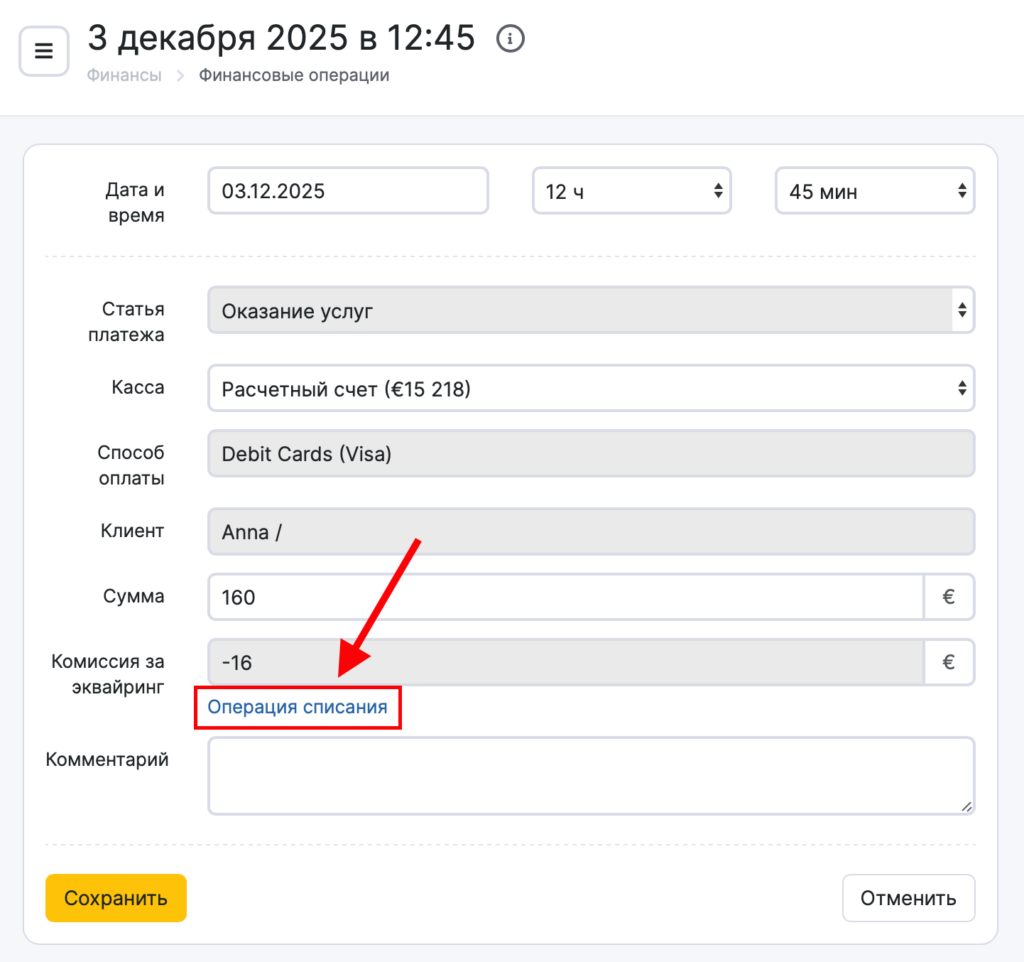
Task: Grab the comment textarea resize handle
Action: 965,805
